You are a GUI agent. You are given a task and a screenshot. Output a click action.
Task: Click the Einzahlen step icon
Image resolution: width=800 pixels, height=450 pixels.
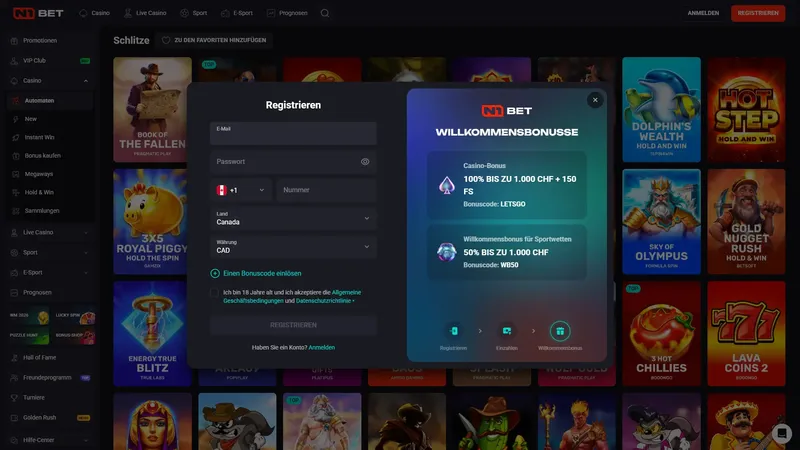507,331
